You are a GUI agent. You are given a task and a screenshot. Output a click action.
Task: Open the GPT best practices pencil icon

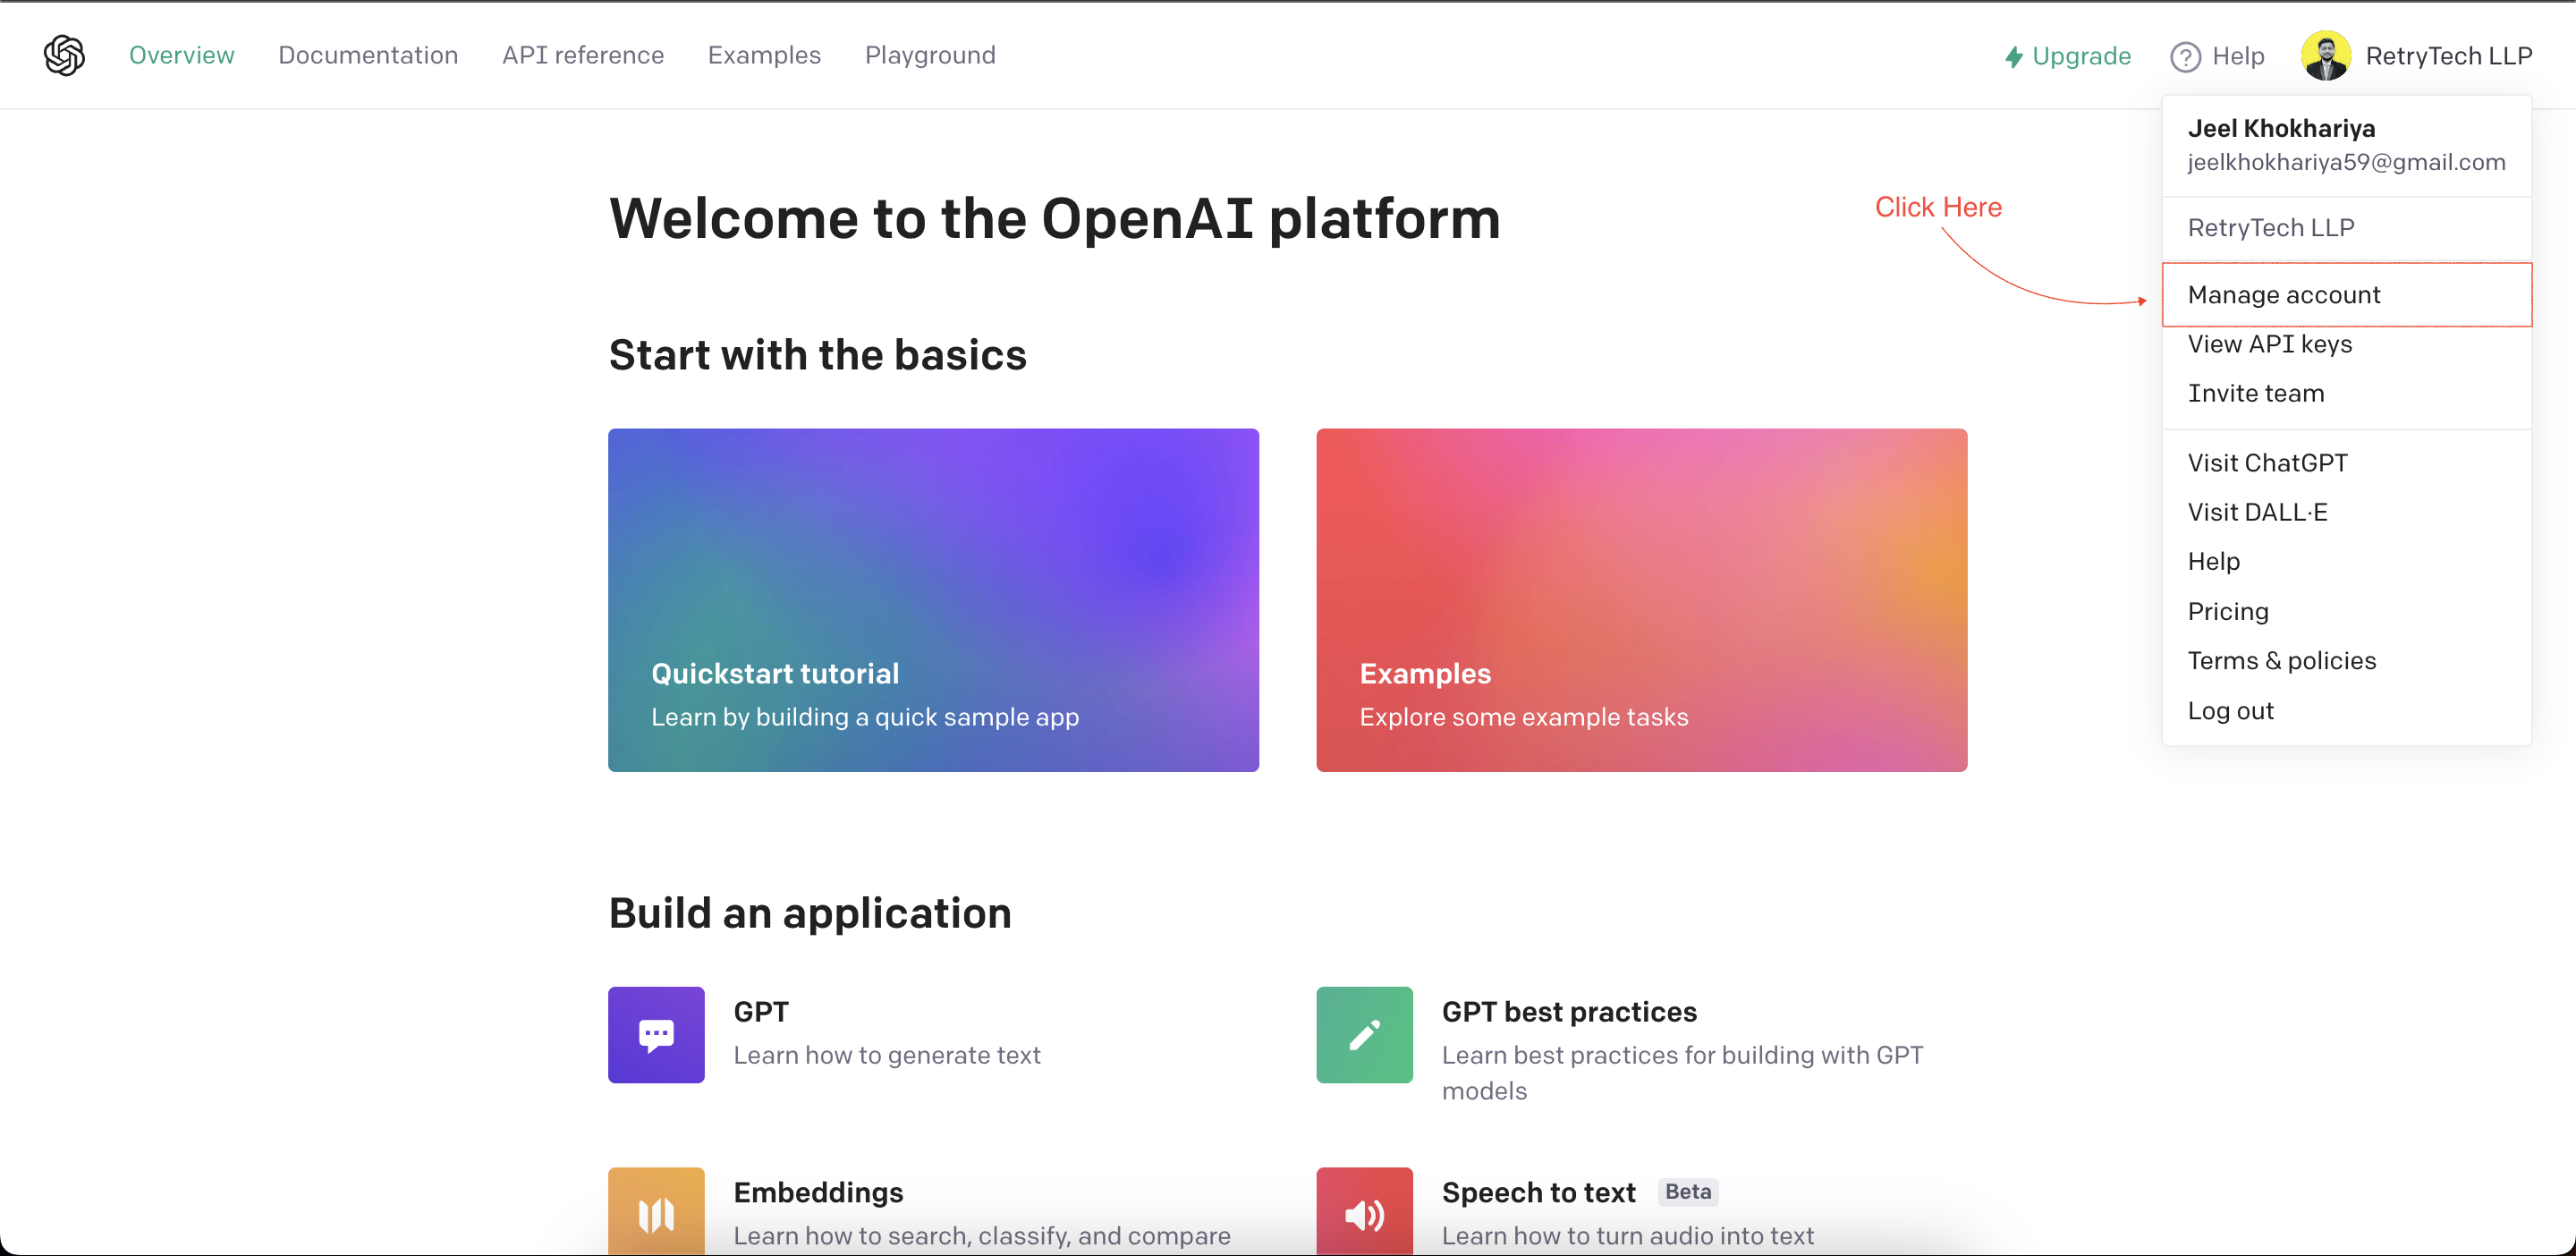click(1364, 1035)
